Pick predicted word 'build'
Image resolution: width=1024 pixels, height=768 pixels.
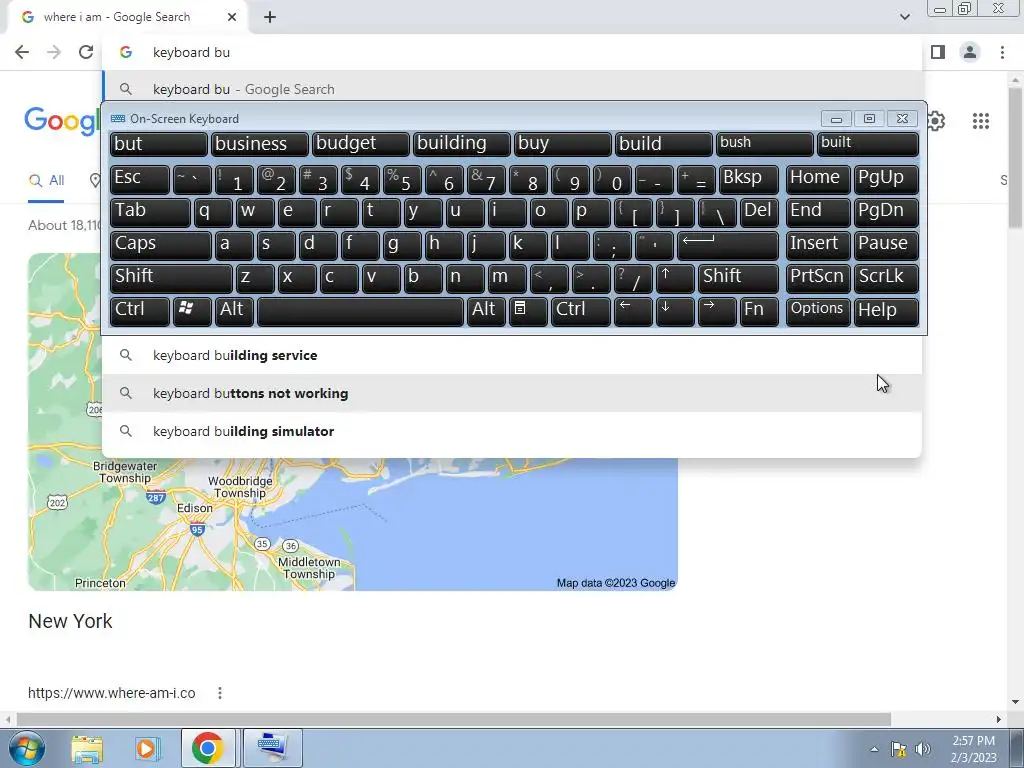tap(664, 144)
